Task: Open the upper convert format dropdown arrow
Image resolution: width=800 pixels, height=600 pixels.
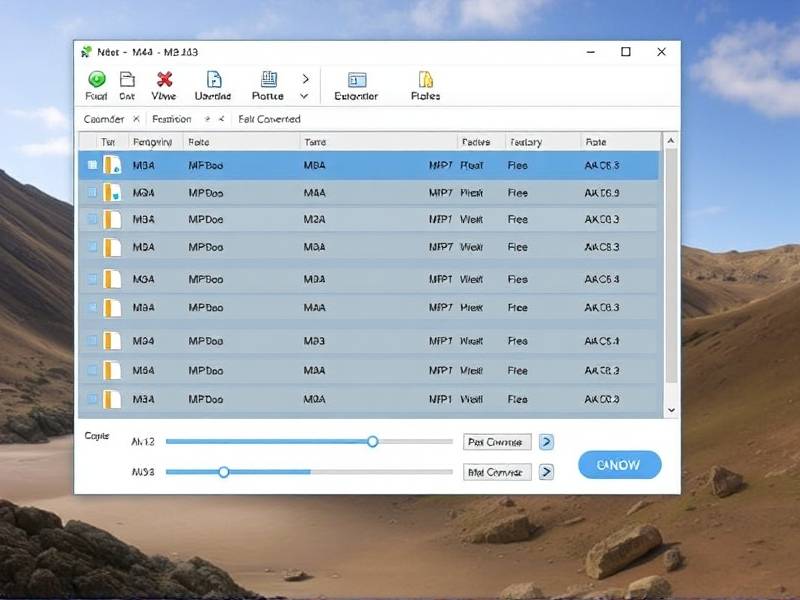Action: [546, 441]
